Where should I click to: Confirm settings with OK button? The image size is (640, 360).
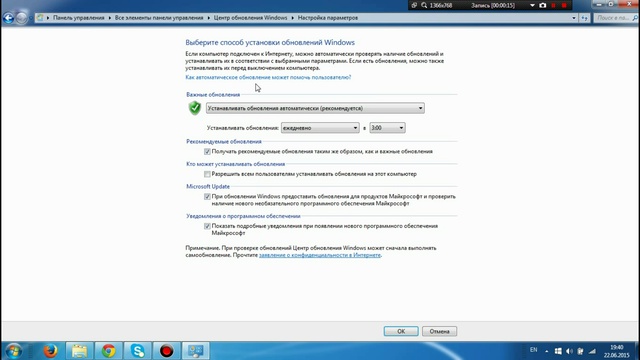(401, 331)
